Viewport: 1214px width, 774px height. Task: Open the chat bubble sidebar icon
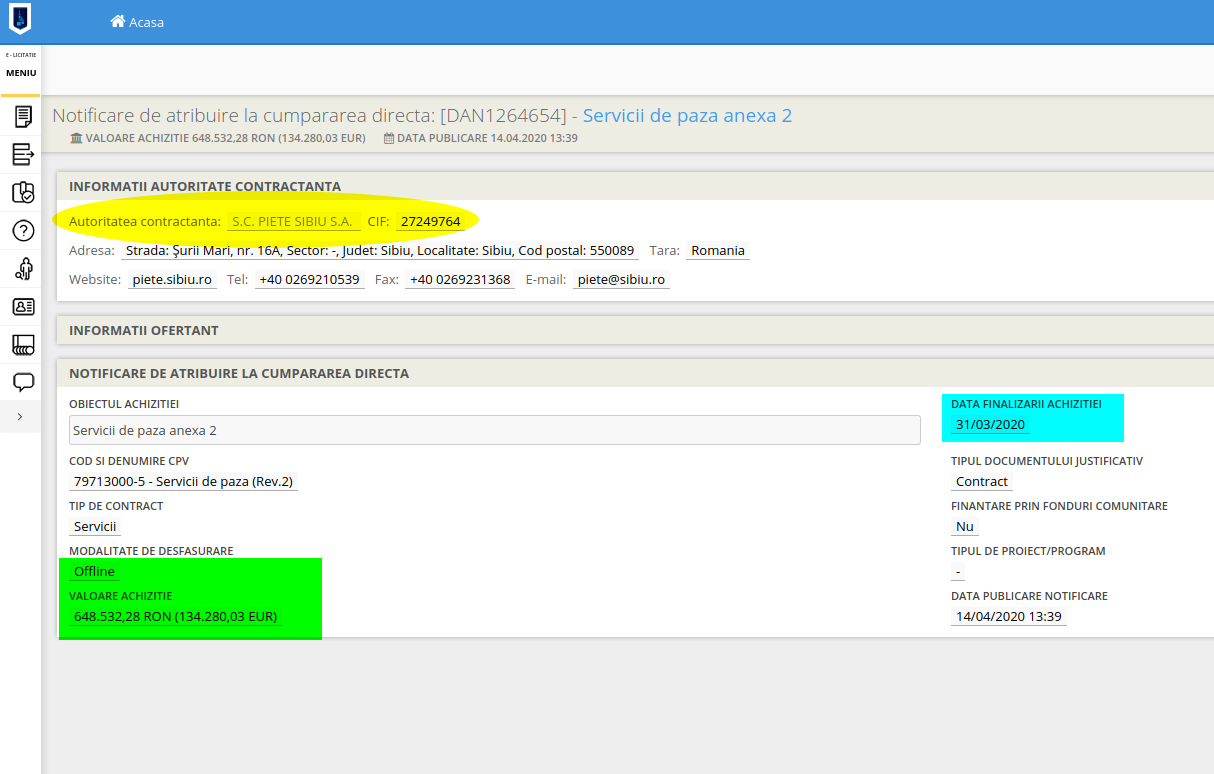tap(23, 382)
